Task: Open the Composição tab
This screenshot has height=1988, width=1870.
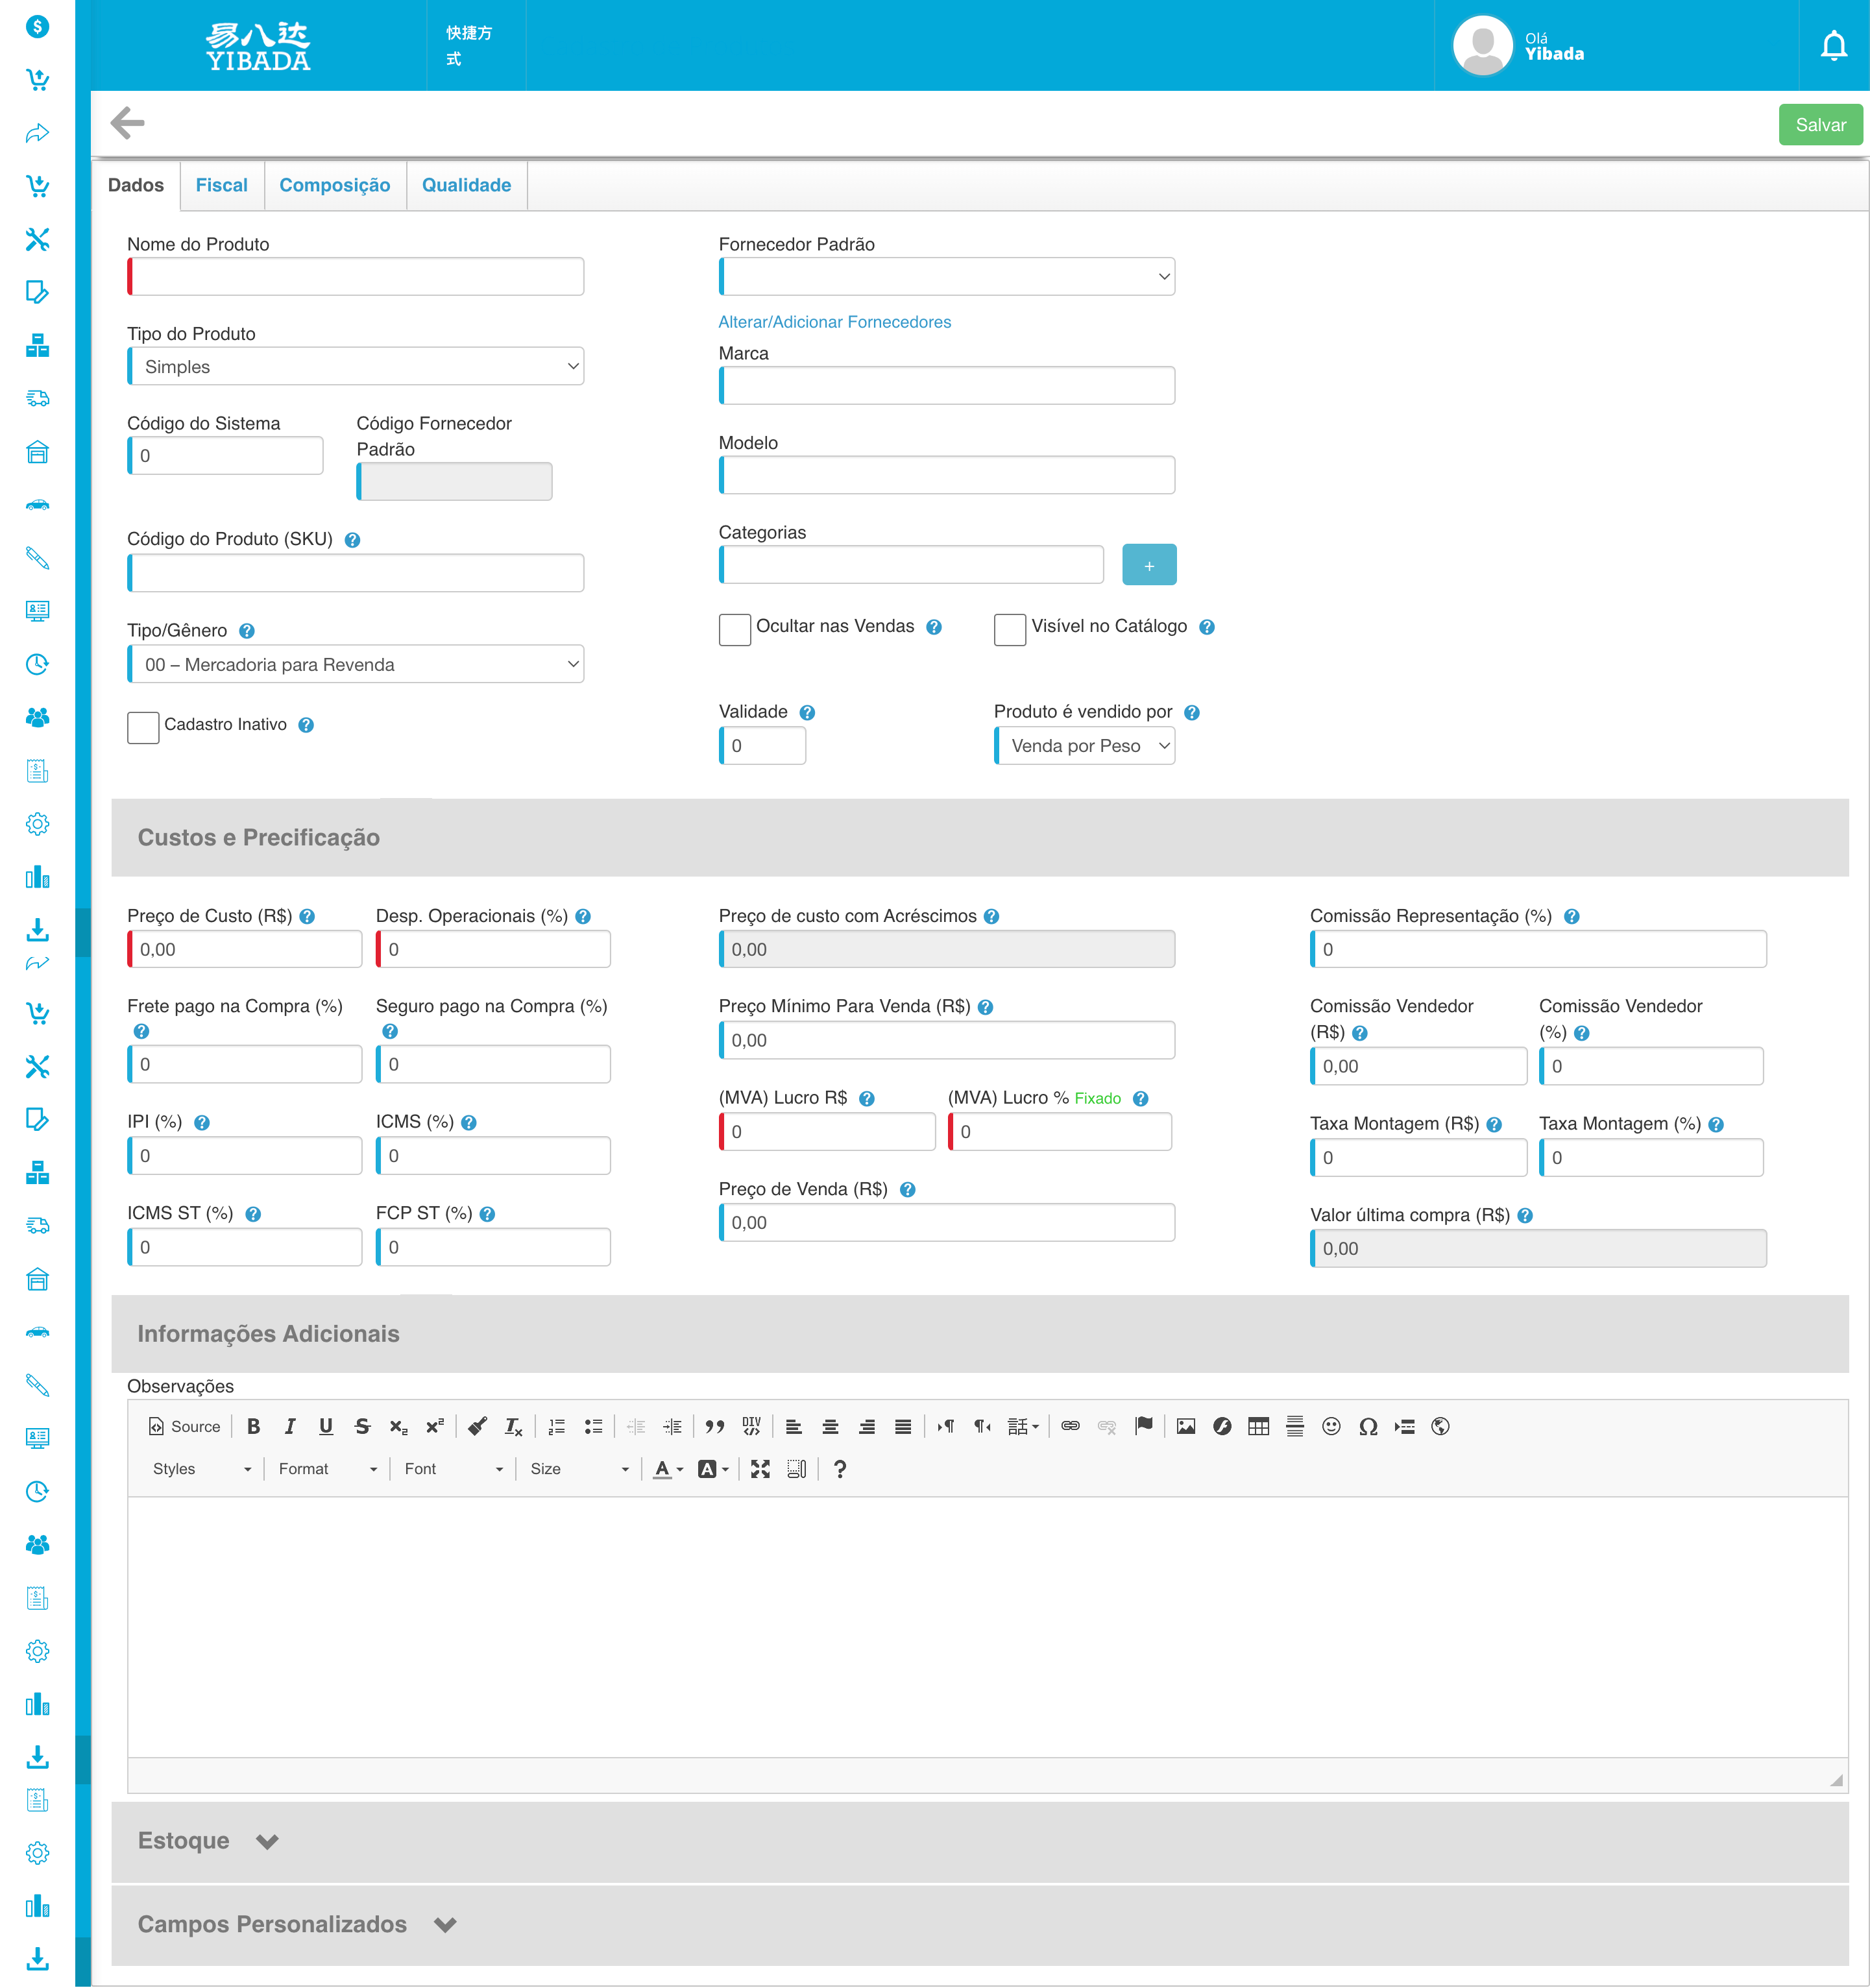Action: click(x=334, y=185)
